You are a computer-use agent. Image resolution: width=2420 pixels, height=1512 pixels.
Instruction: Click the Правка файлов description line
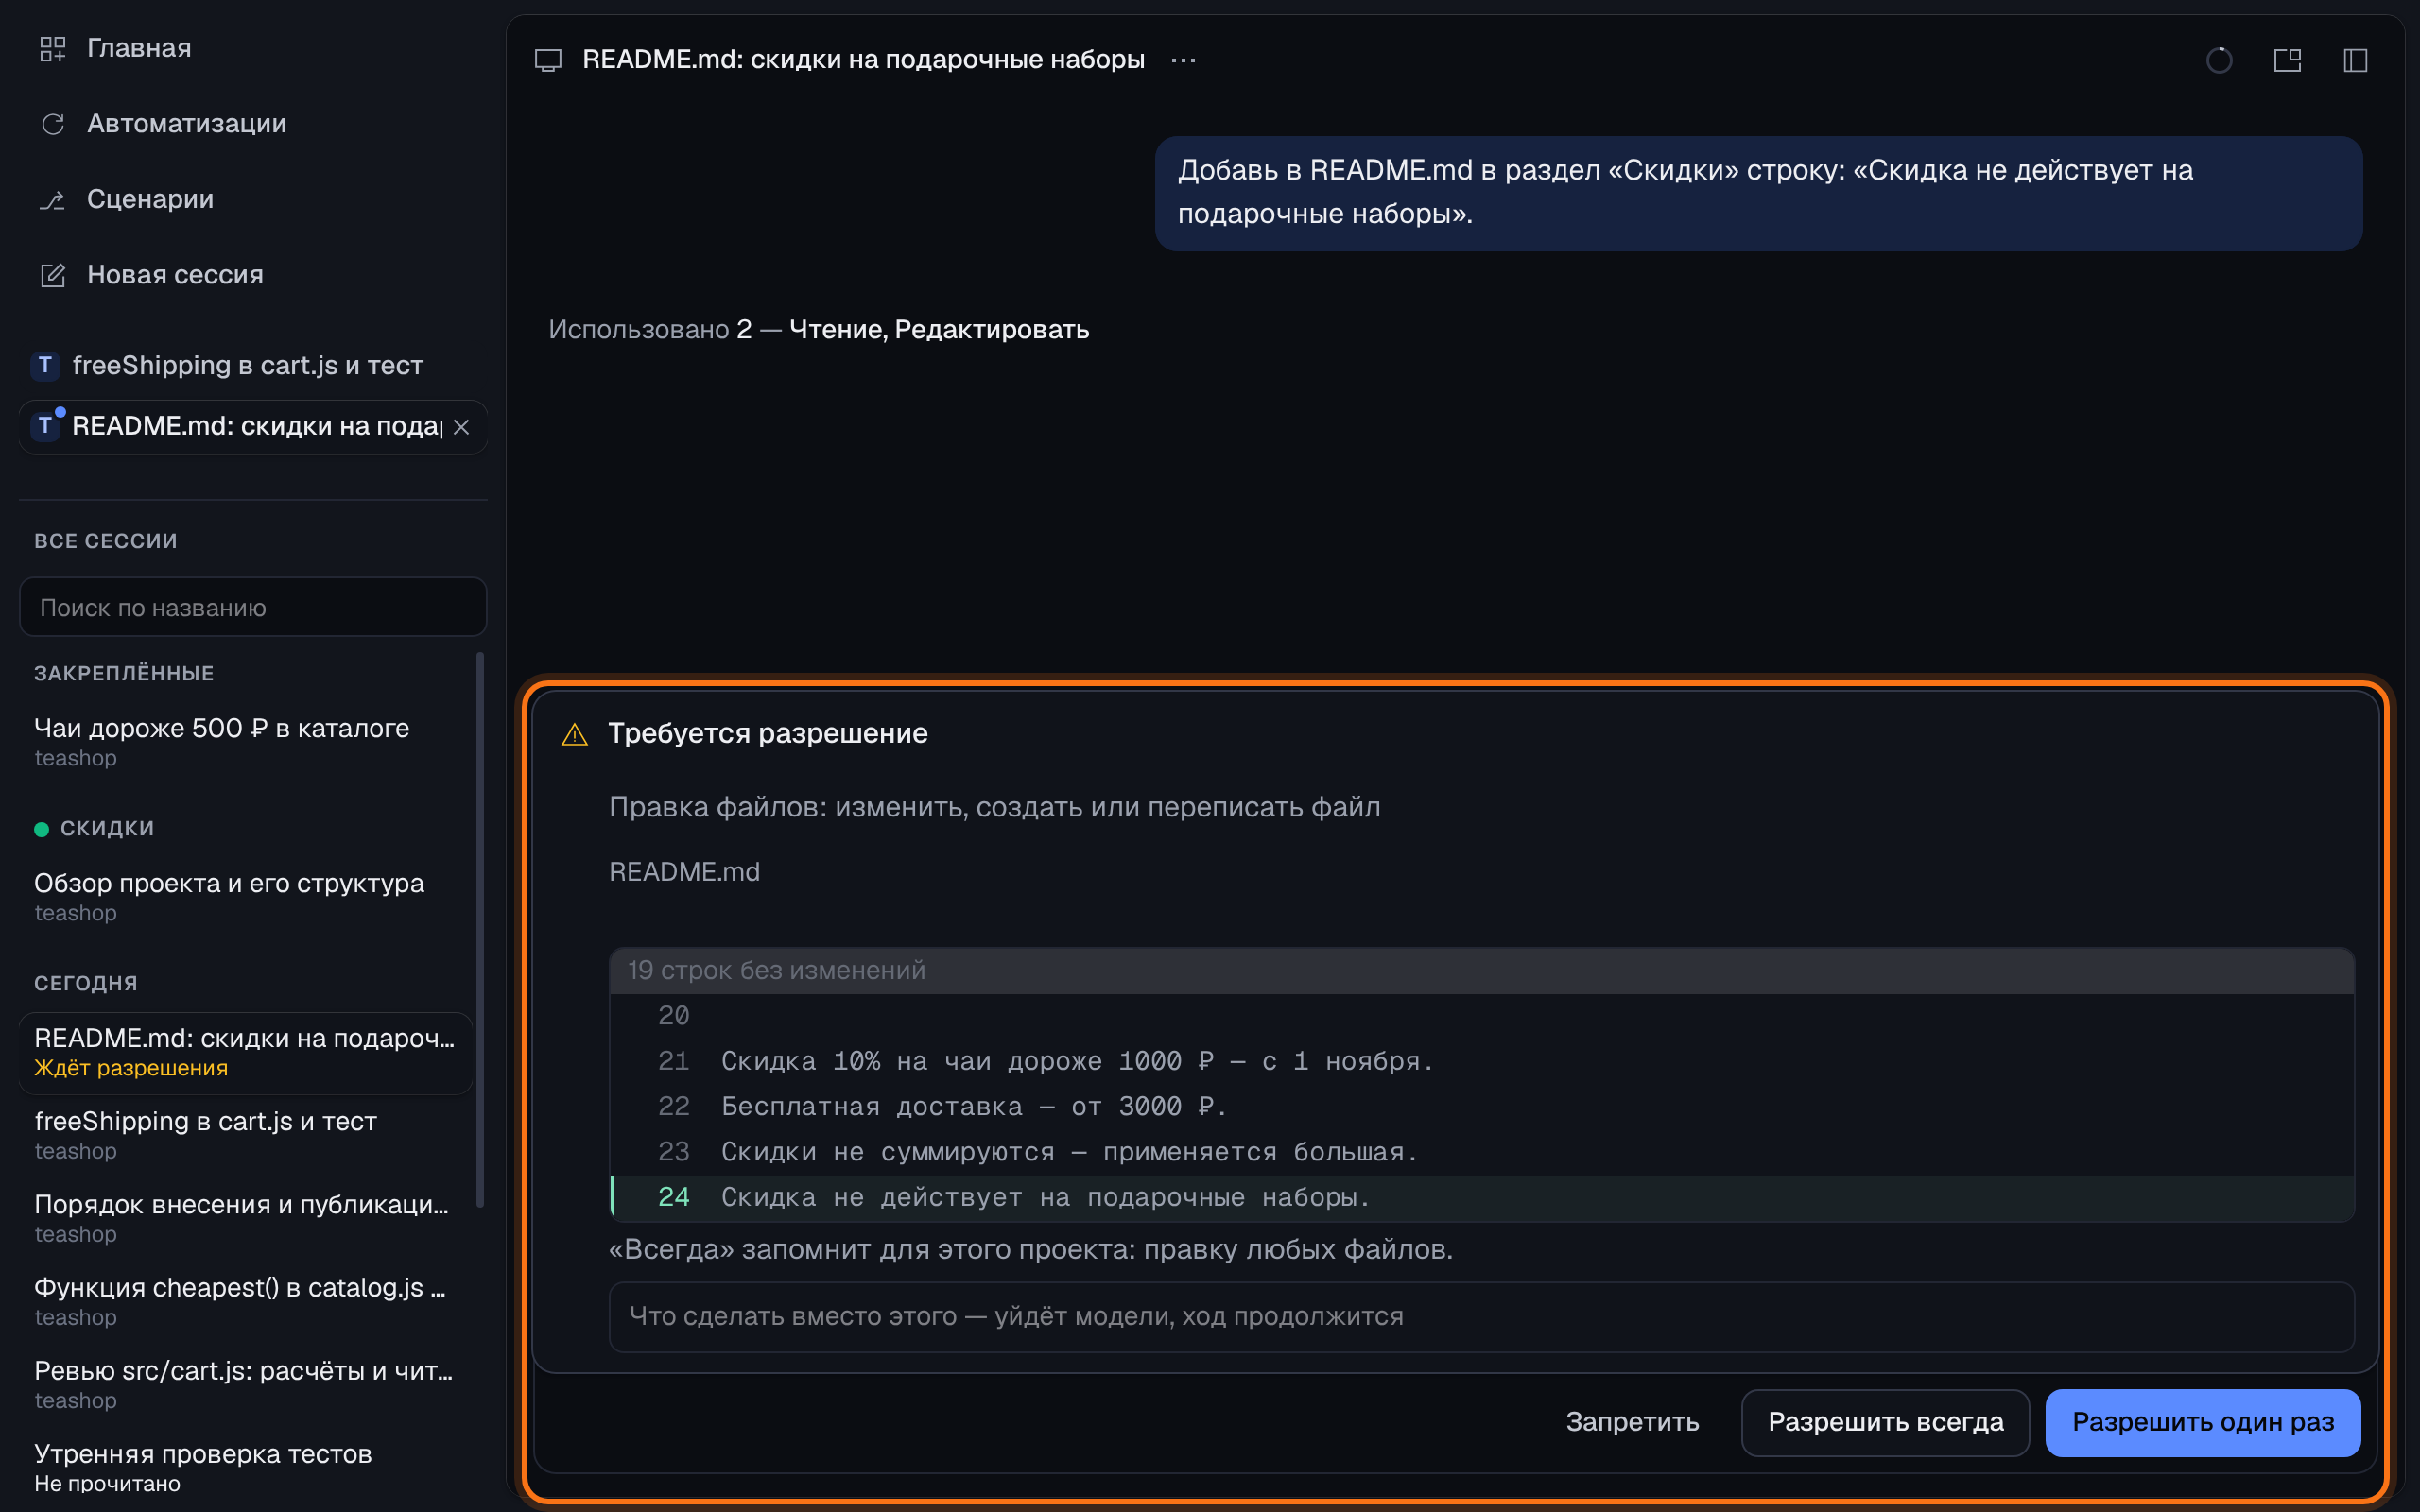pyautogui.click(x=994, y=808)
